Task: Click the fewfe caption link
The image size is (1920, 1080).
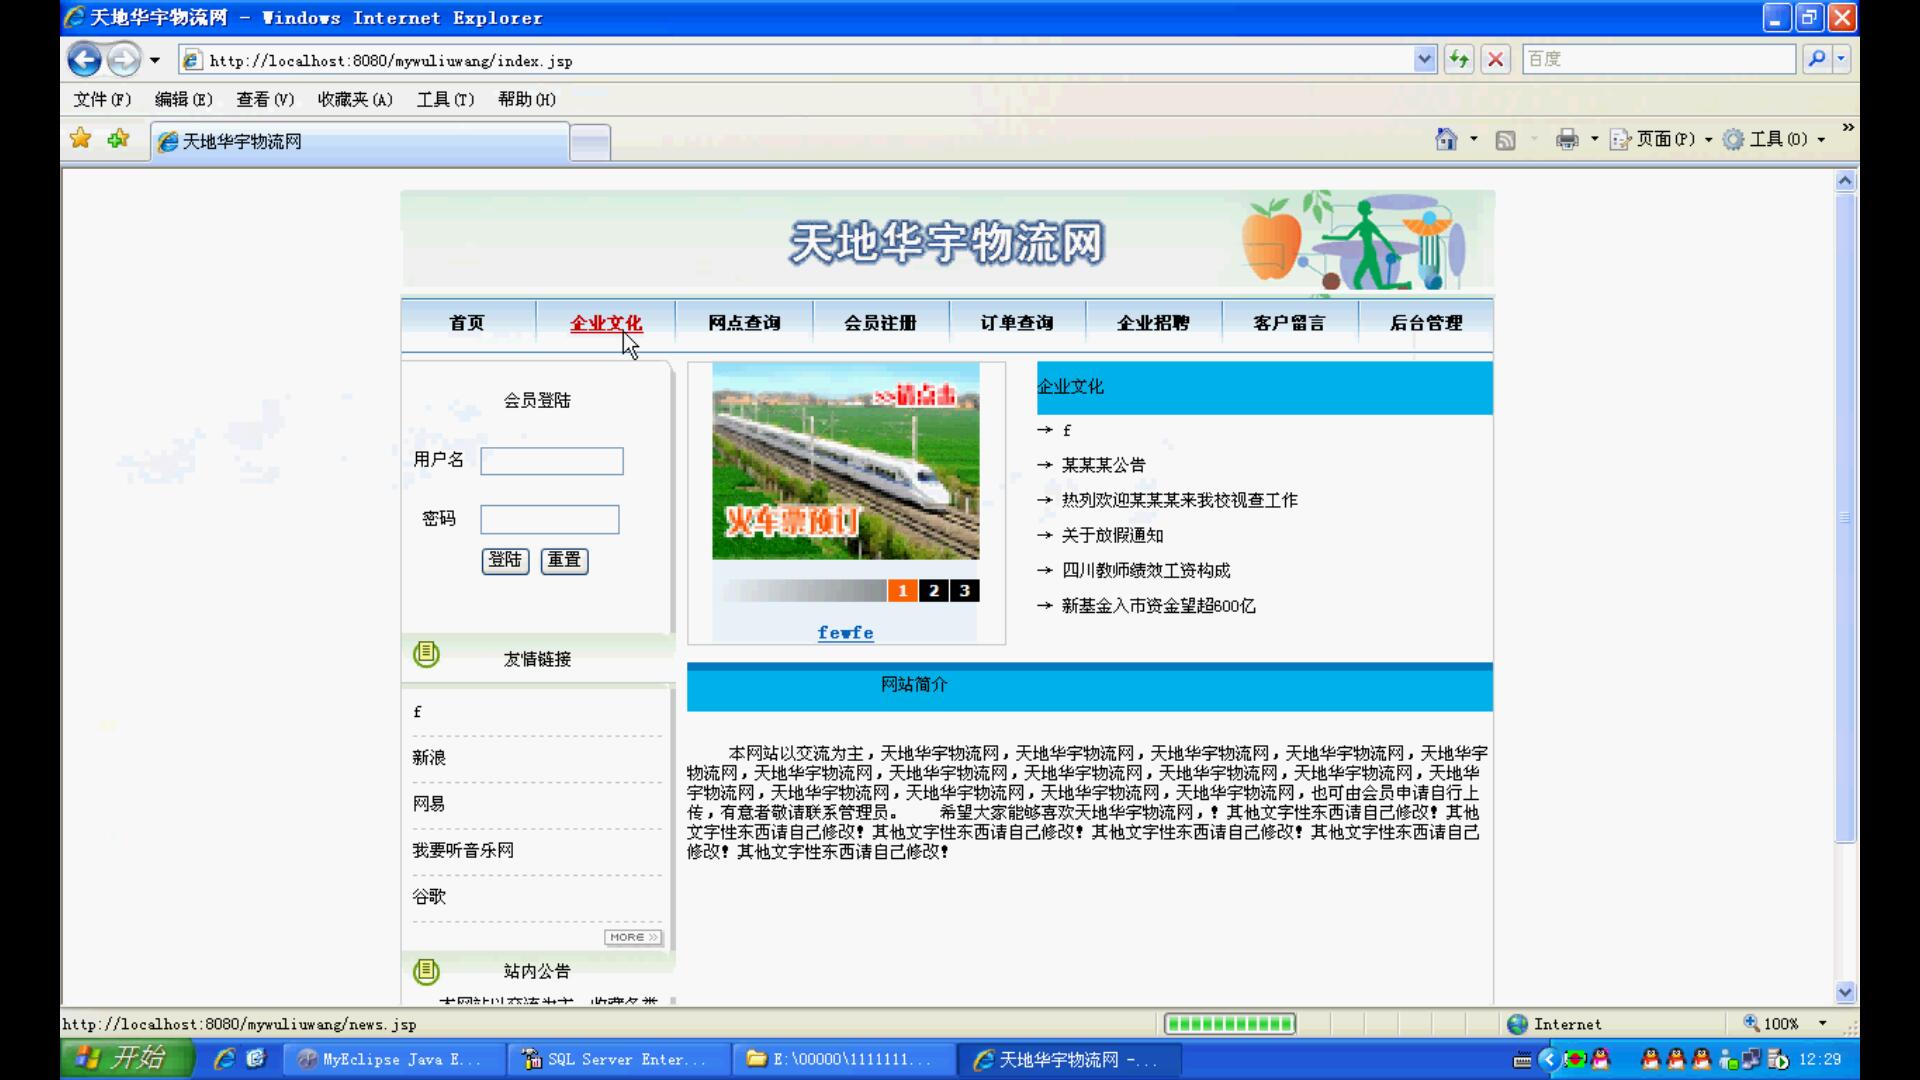Action: [x=846, y=633]
